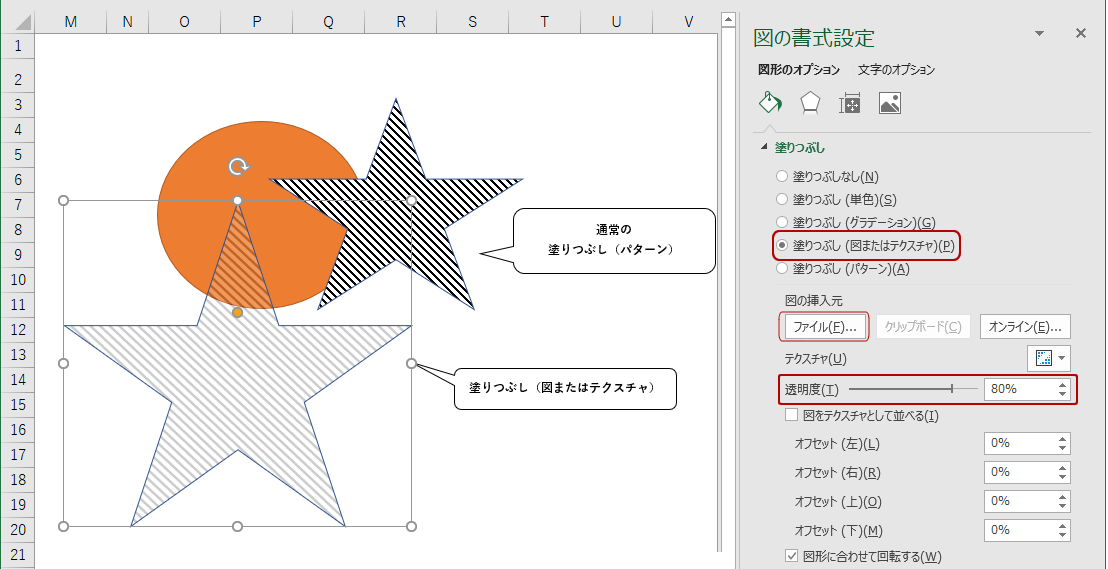
Task: Click the rotation handle above the star
Action: 239,167
